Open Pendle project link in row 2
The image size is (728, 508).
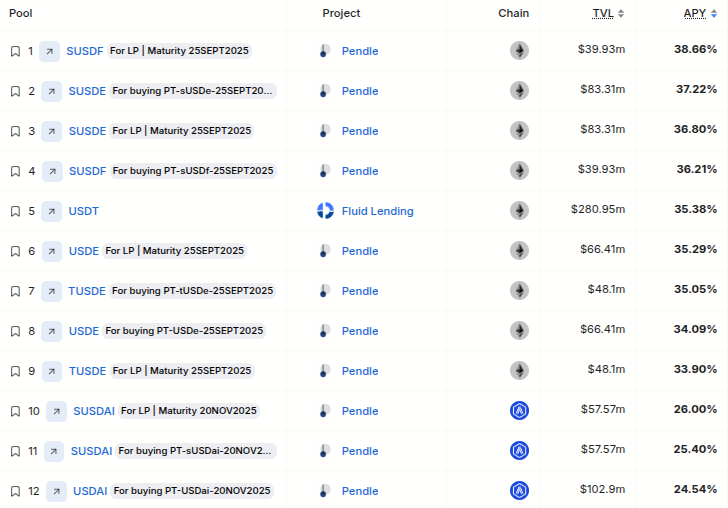coord(360,91)
